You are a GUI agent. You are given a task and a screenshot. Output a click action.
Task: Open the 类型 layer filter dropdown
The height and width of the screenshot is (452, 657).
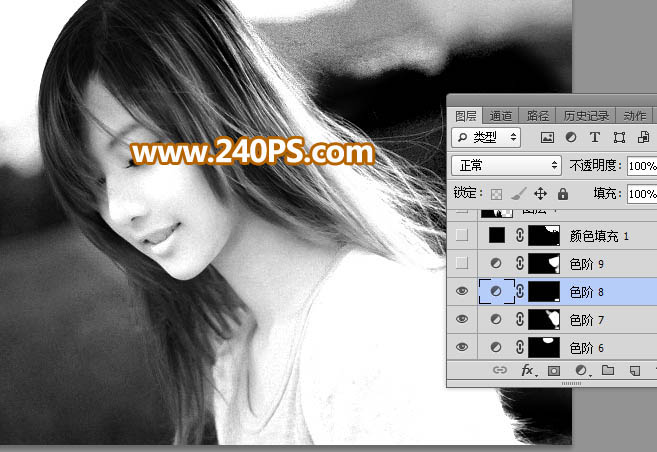(486, 137)
